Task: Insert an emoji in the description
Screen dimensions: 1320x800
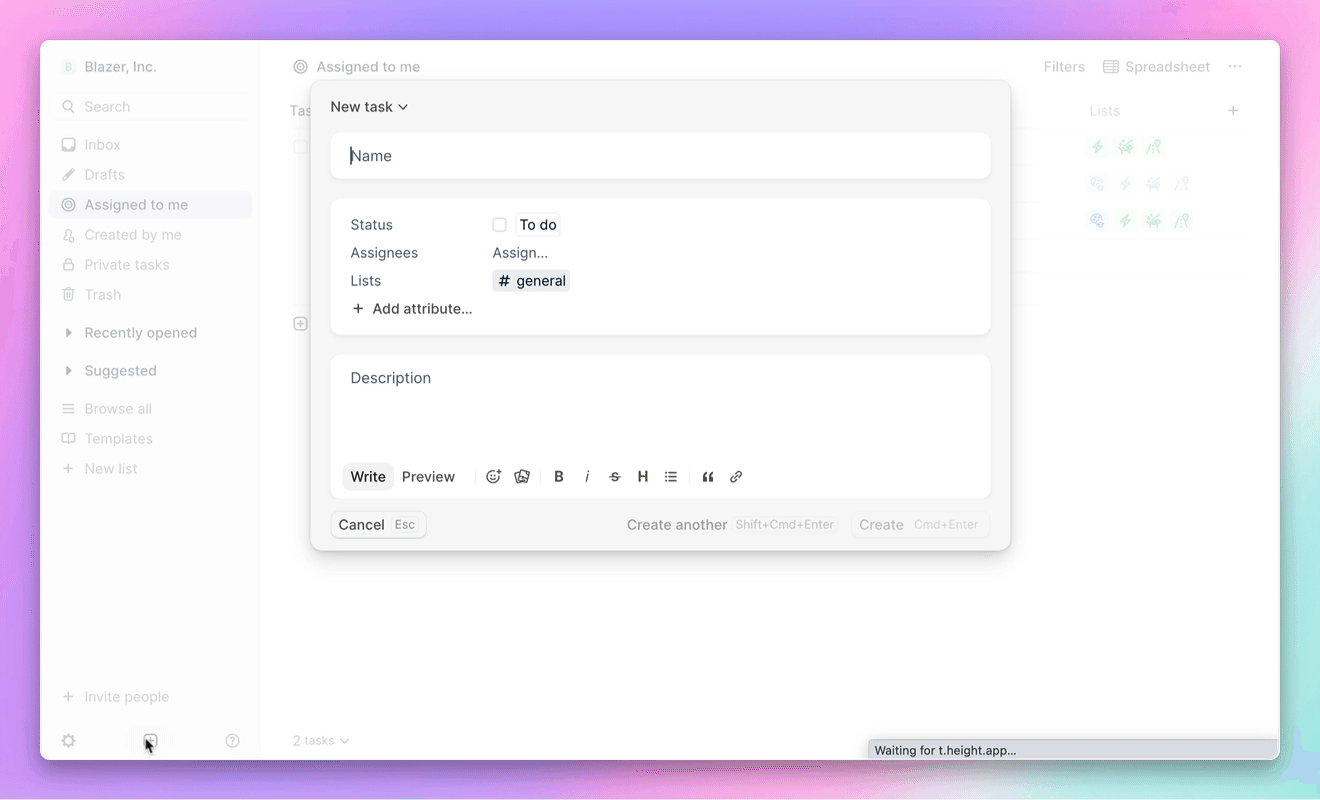Action: click(x=493, y=476)
